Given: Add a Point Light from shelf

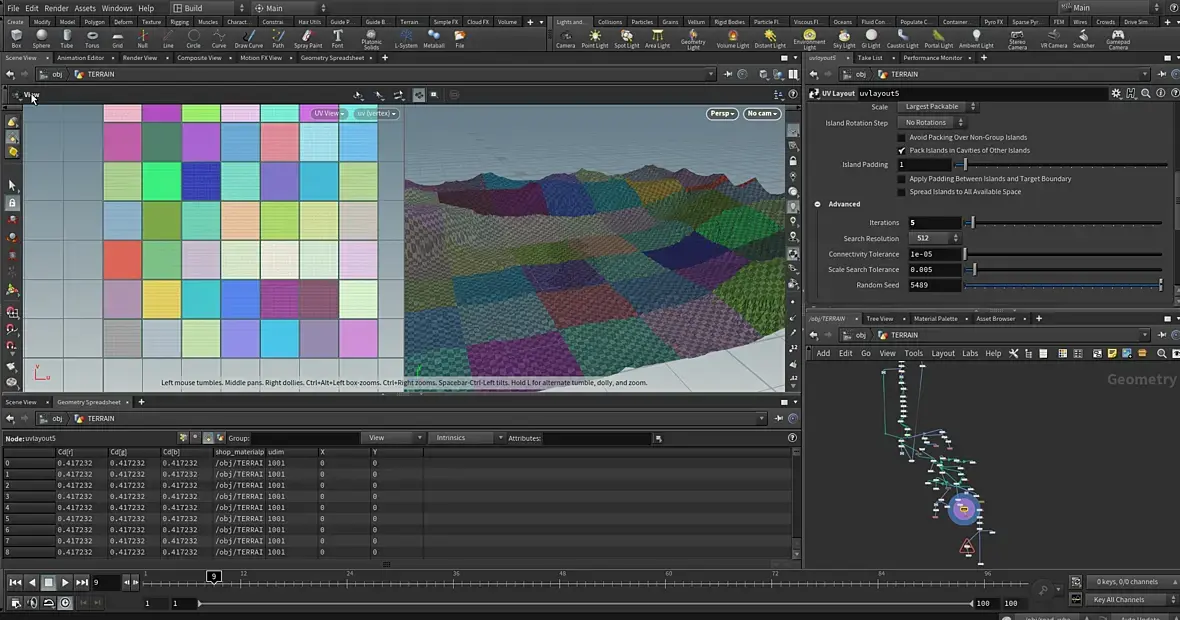Looking at the screenshot, I should 595,37.
